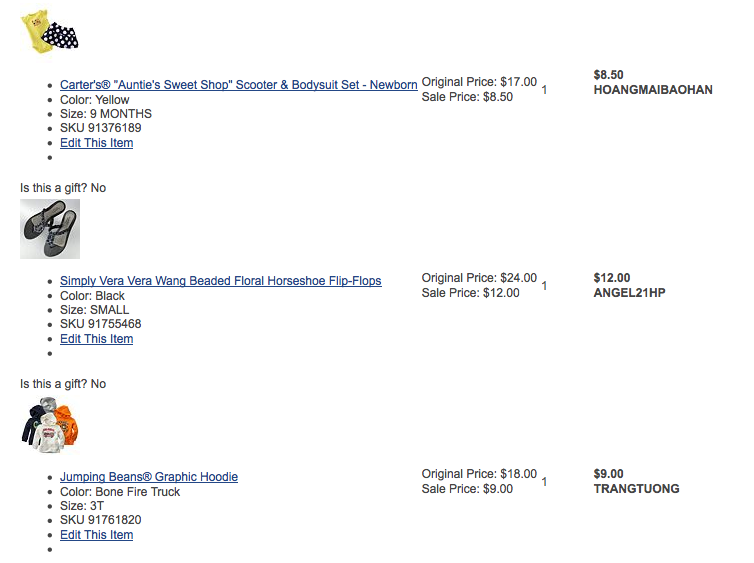This screenshot has height=563, width=754.
Task: Click Color: Bone Fire Truck text
Action: (x=120, y=492)
